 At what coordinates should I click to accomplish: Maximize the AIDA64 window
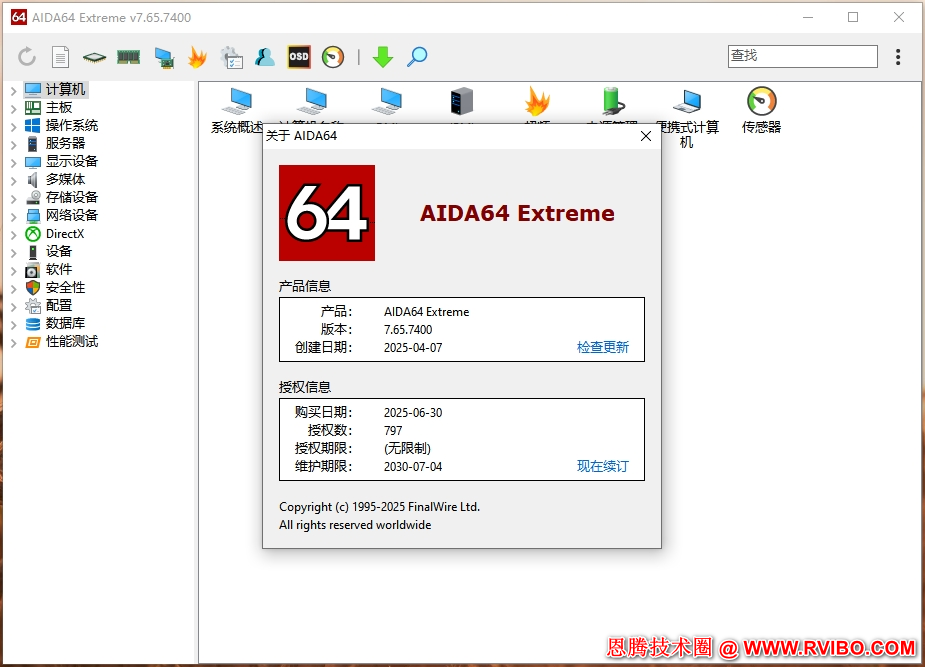[853, 17]
